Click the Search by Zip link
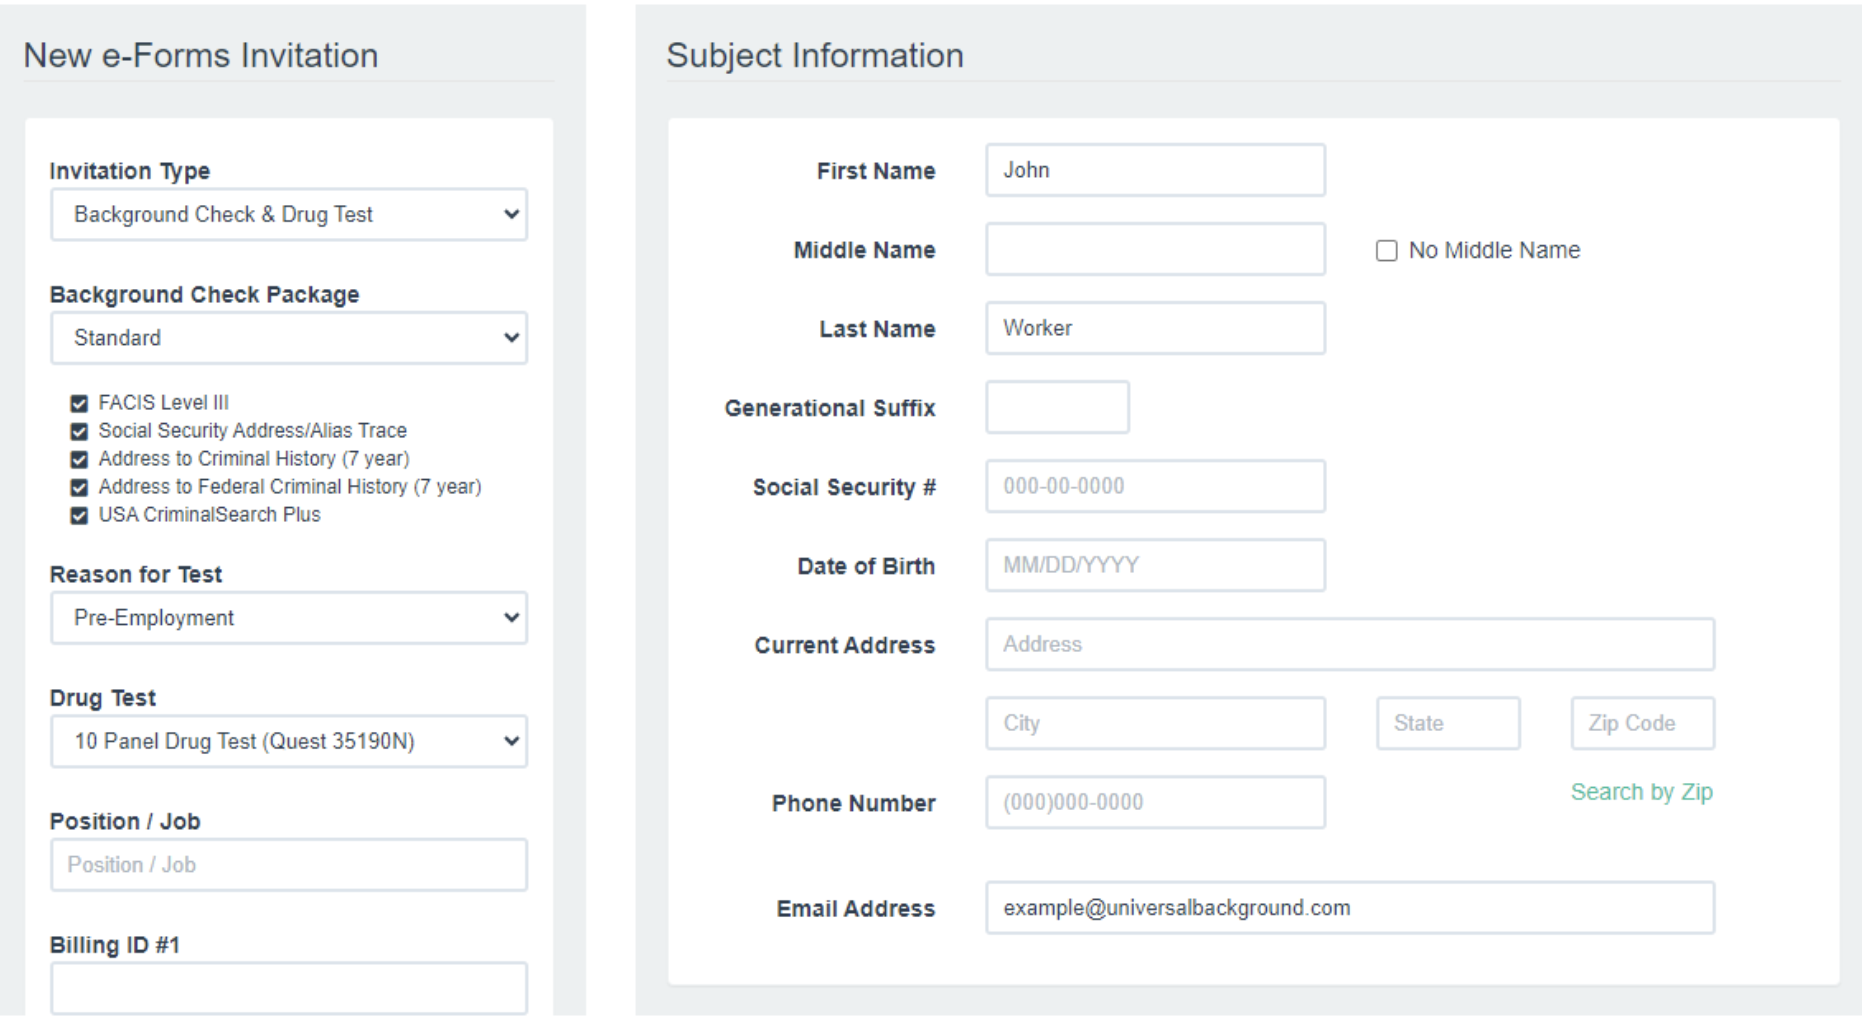The height and width of the screenshot is (1016, 1862). pos(1641,791)
